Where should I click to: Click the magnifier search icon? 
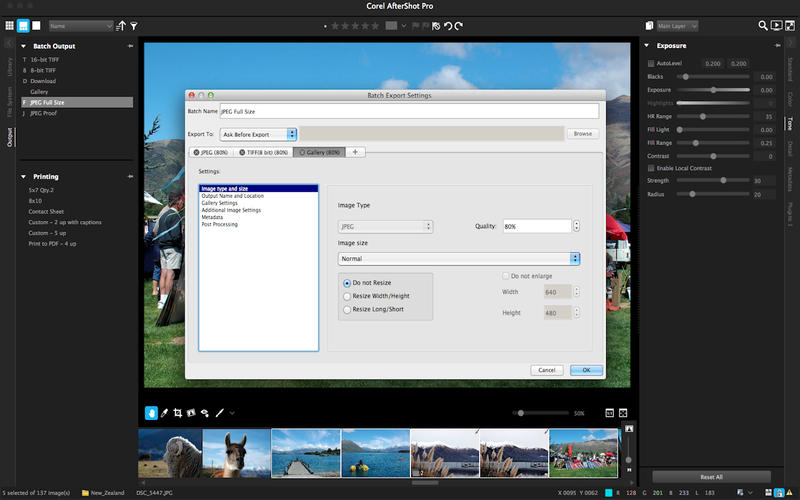[x=763, y=25]
